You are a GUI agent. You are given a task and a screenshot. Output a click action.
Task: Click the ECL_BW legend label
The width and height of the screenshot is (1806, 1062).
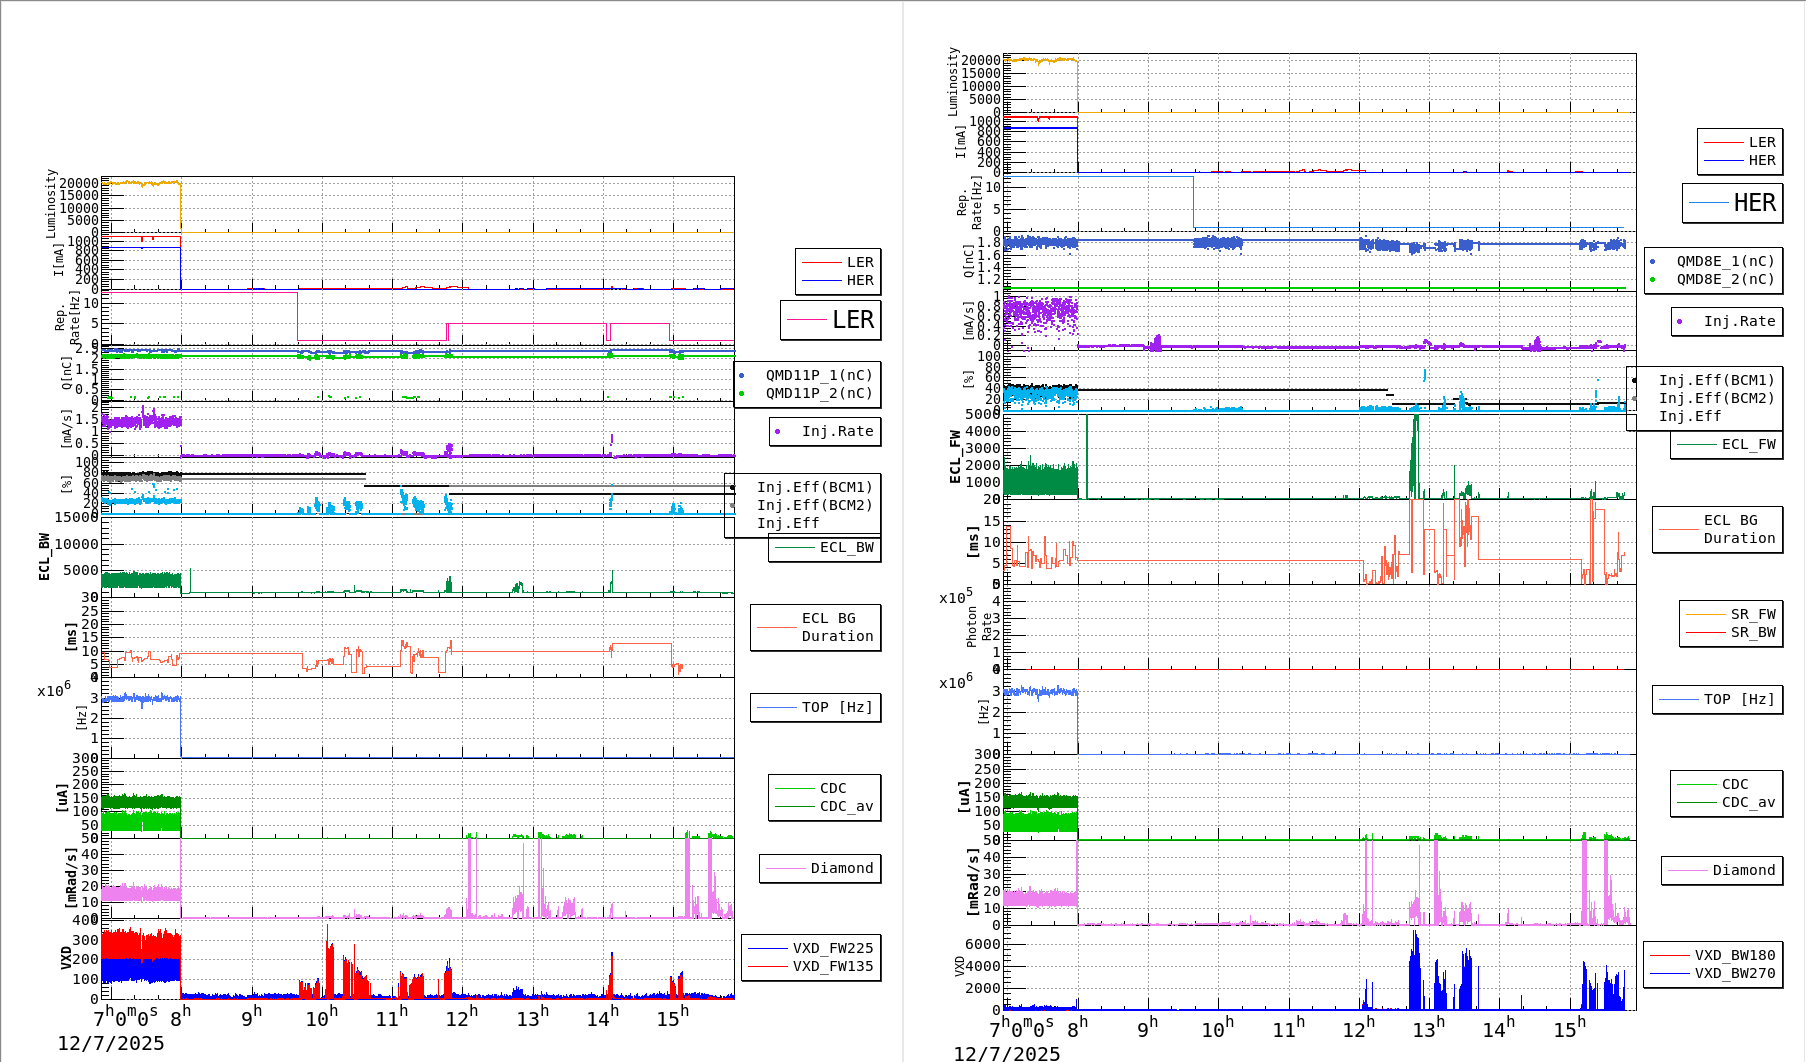coord(846,547)
